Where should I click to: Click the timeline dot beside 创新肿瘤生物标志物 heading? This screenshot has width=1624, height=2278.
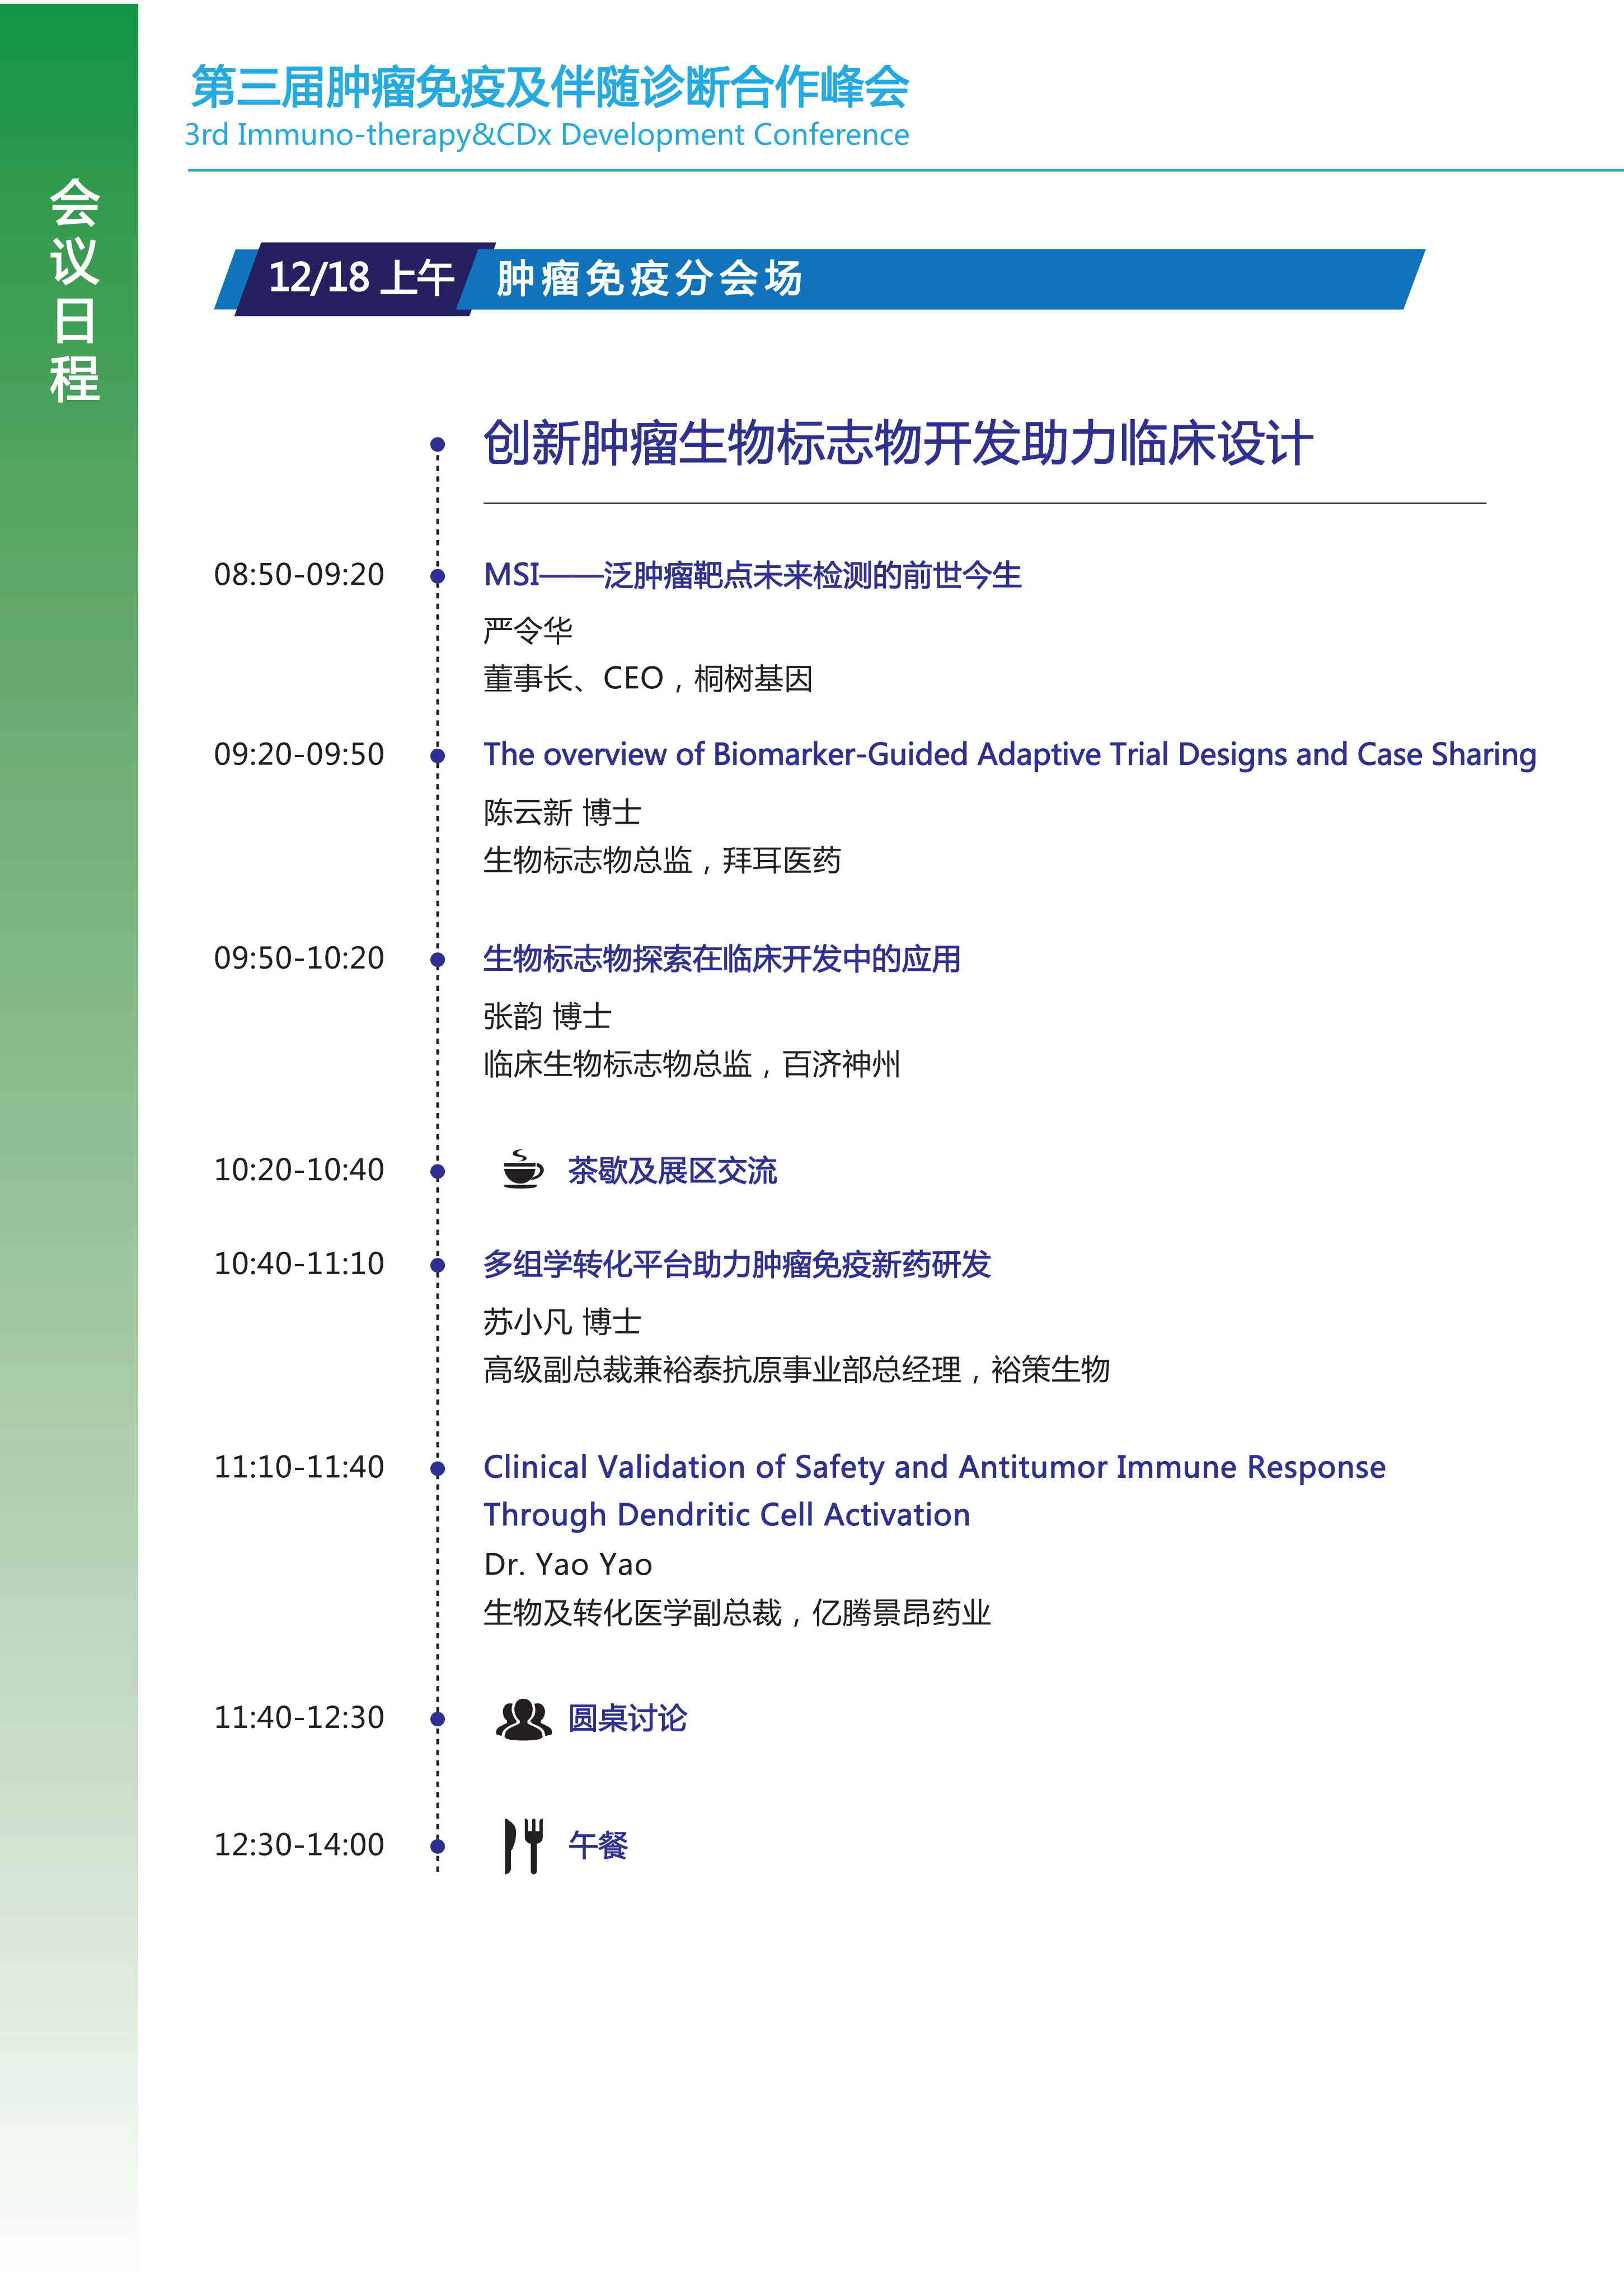tap(437, 444)
